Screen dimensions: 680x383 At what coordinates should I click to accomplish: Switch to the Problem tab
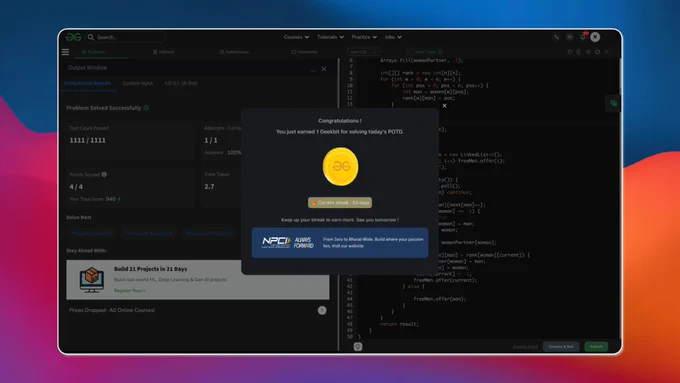(93, 52)
